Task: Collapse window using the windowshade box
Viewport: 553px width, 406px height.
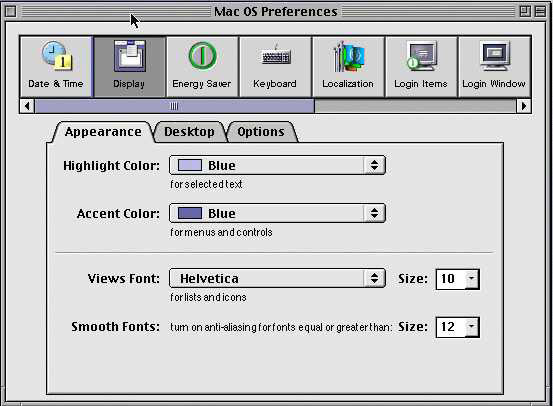Action: point(540,12)
